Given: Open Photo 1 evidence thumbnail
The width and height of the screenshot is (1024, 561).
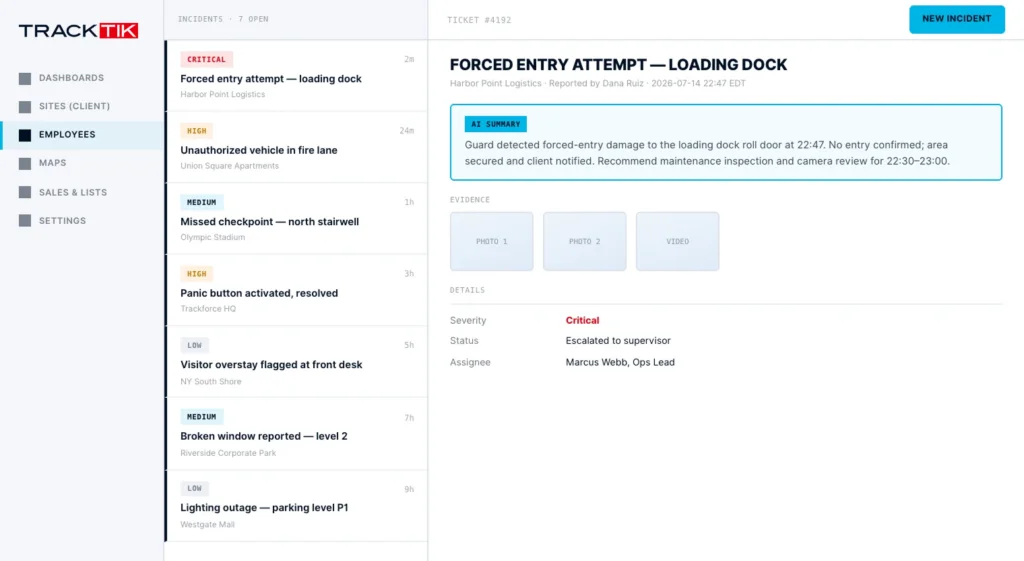Looking at the screenshot, I should 491,241.
